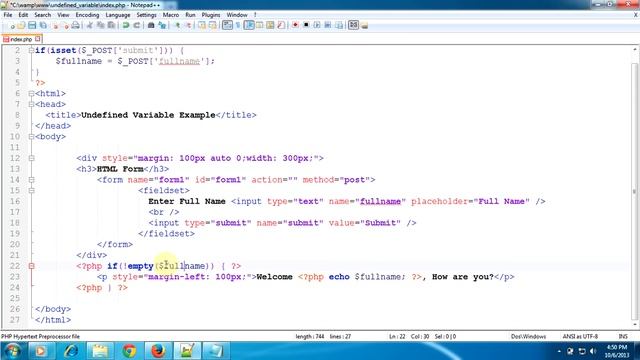Click the Copy toolbar icon
Image resolution: width=640 pixels, height=360 pixels.
tap(100, 25)
